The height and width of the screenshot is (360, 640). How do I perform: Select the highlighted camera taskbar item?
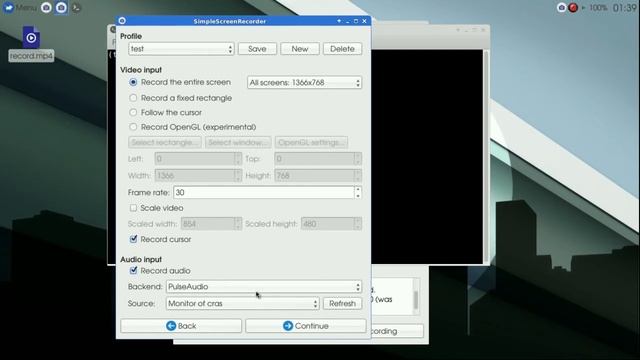pyautogui.click(x=61, y=7)
